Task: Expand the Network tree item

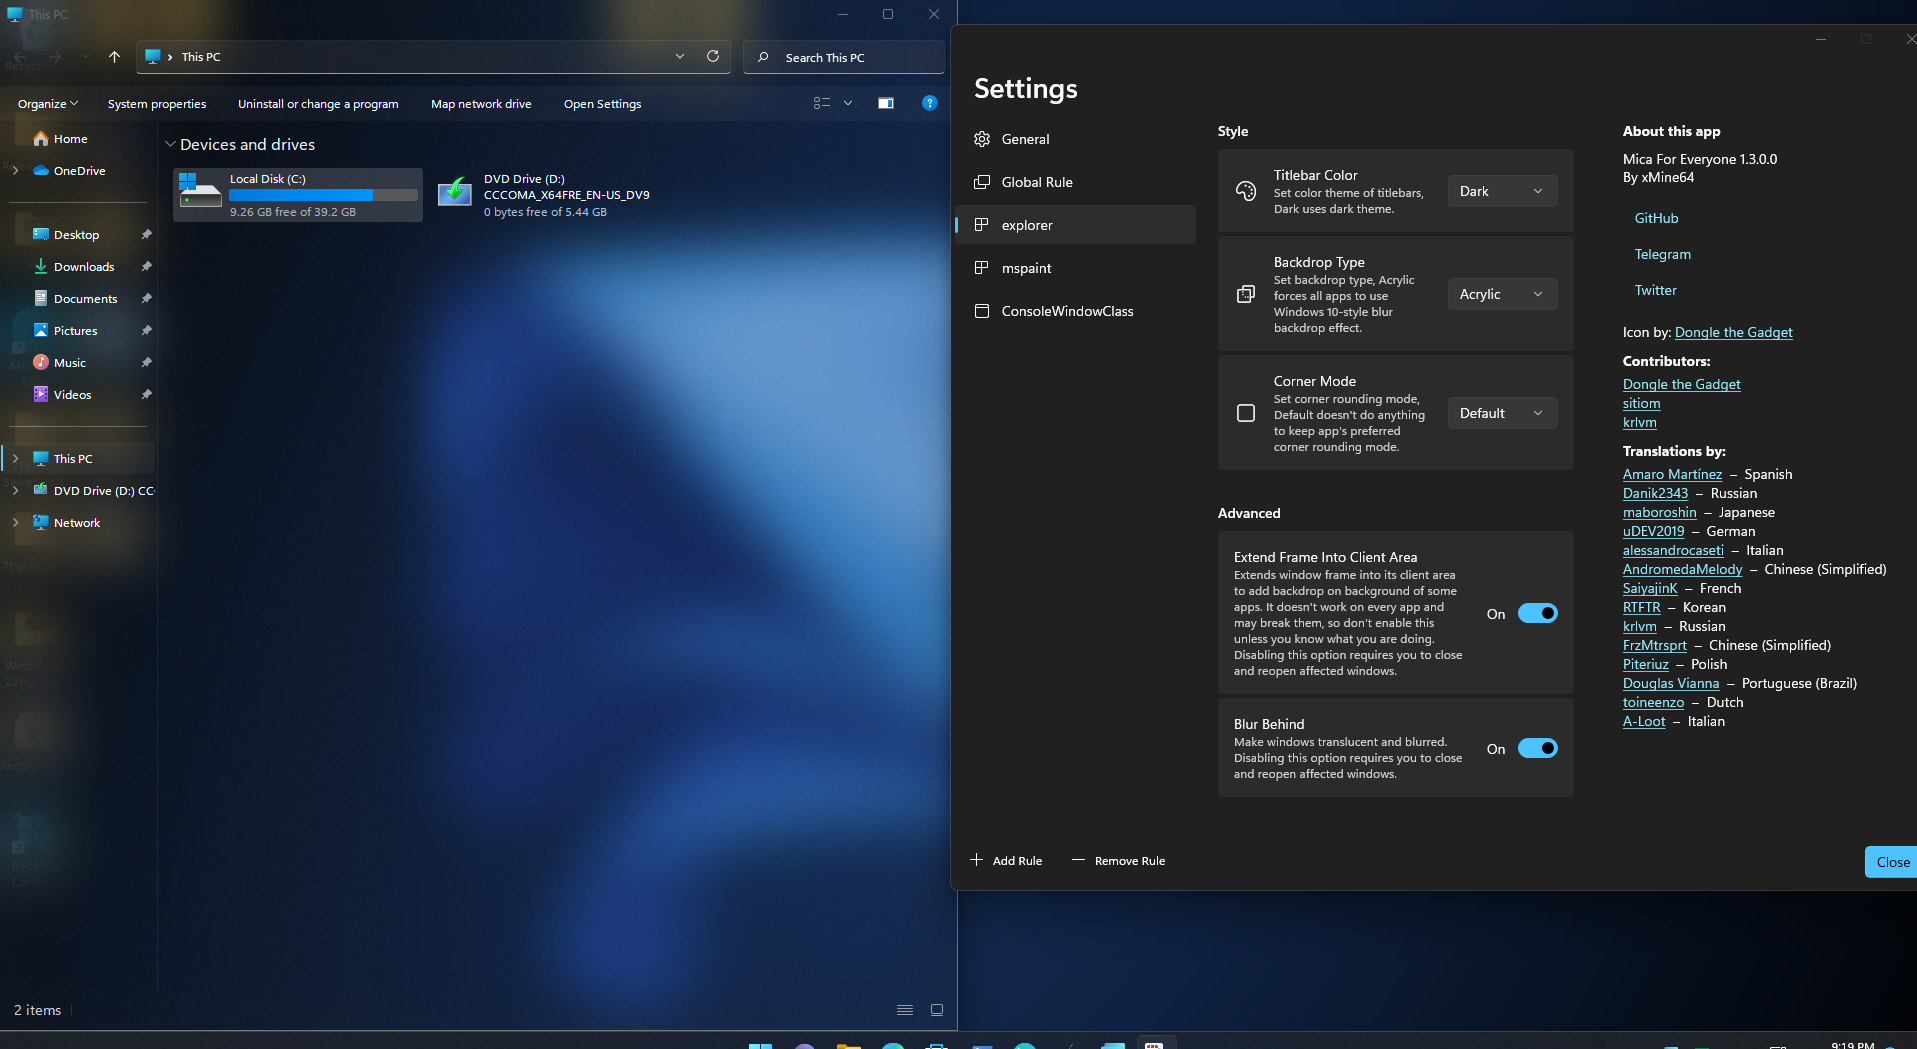Action: 15,522
